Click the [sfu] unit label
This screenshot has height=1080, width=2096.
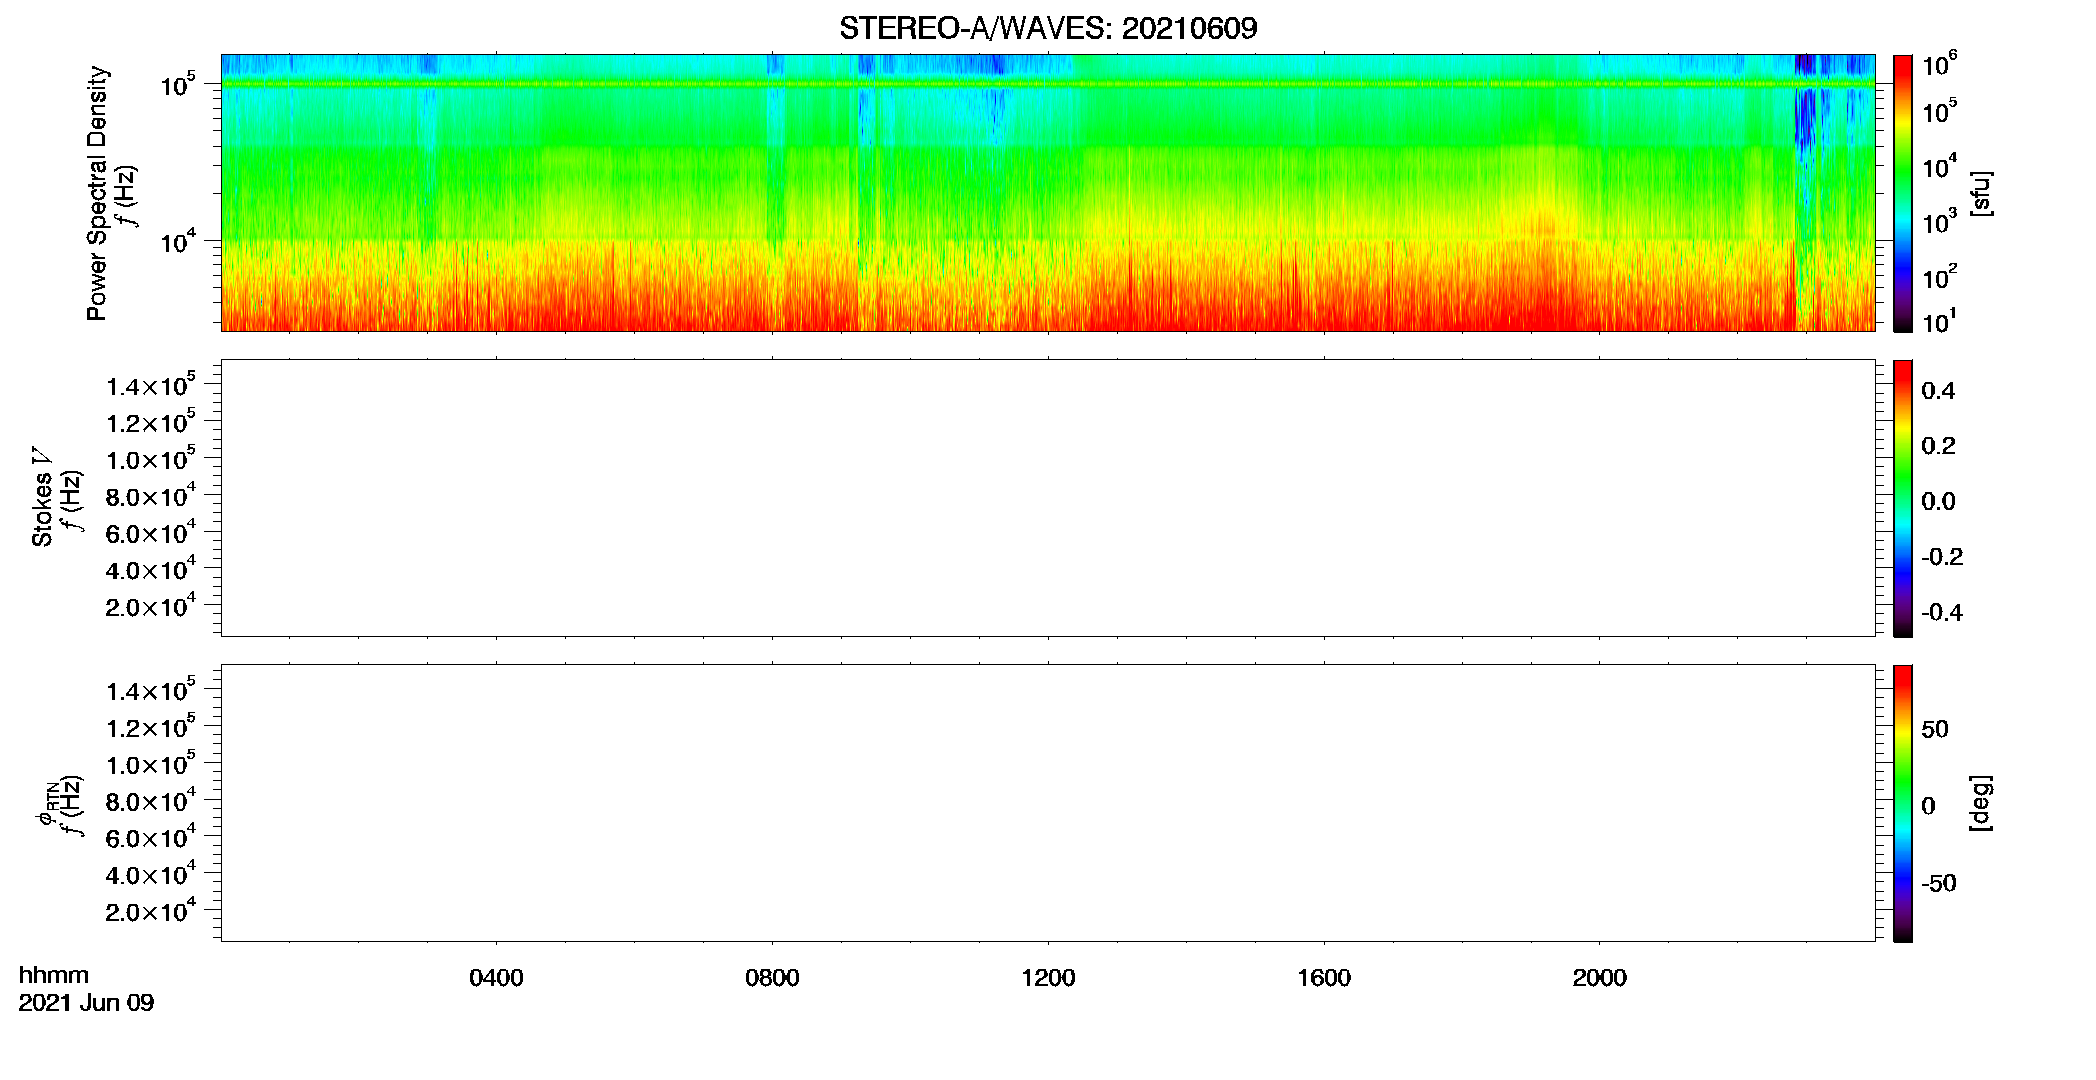[1981, 193]
